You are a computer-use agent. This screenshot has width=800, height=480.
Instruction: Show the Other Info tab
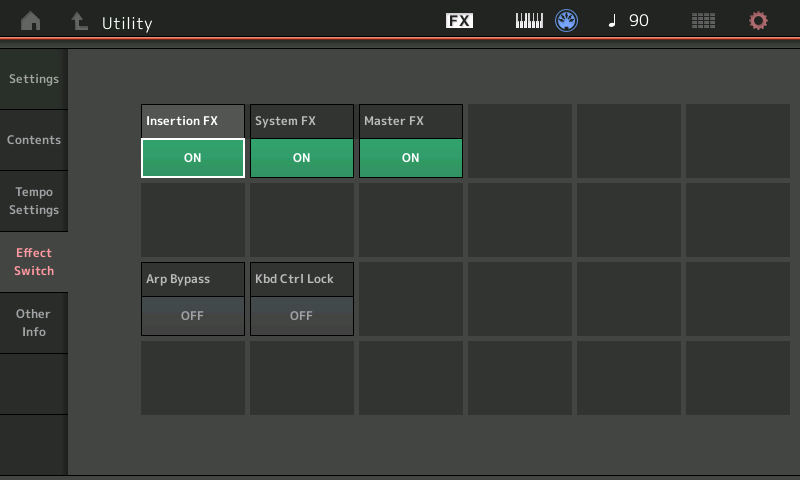pos(34,323)
